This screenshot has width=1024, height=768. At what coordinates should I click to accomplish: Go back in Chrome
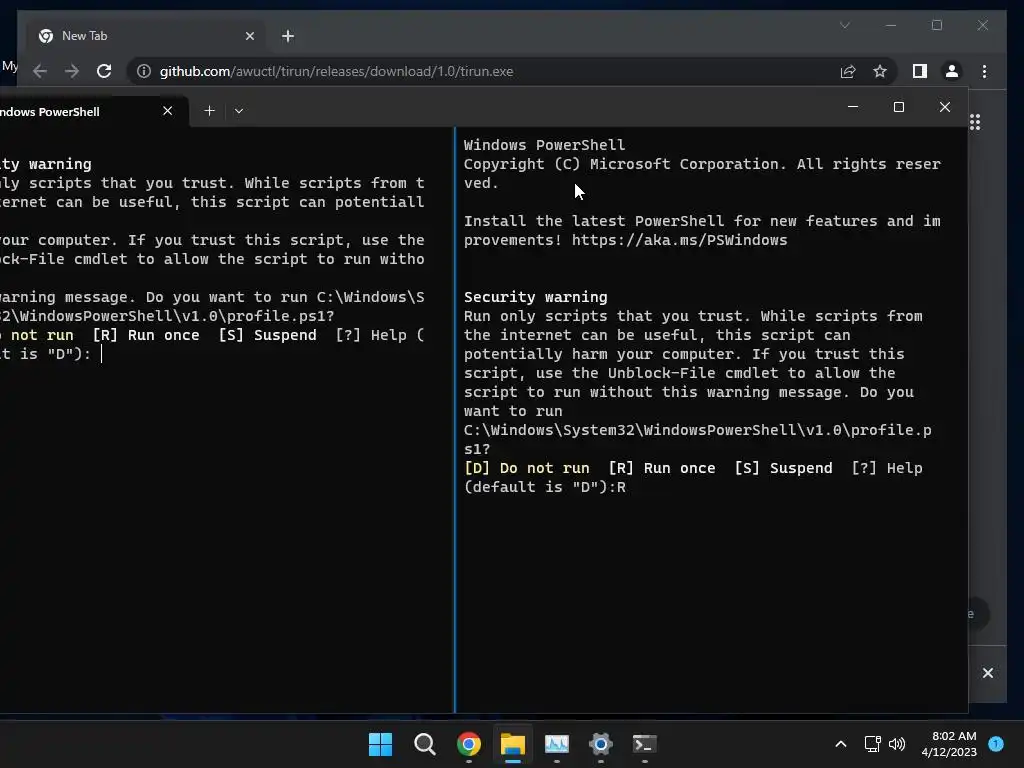click(x=40, y=71)
